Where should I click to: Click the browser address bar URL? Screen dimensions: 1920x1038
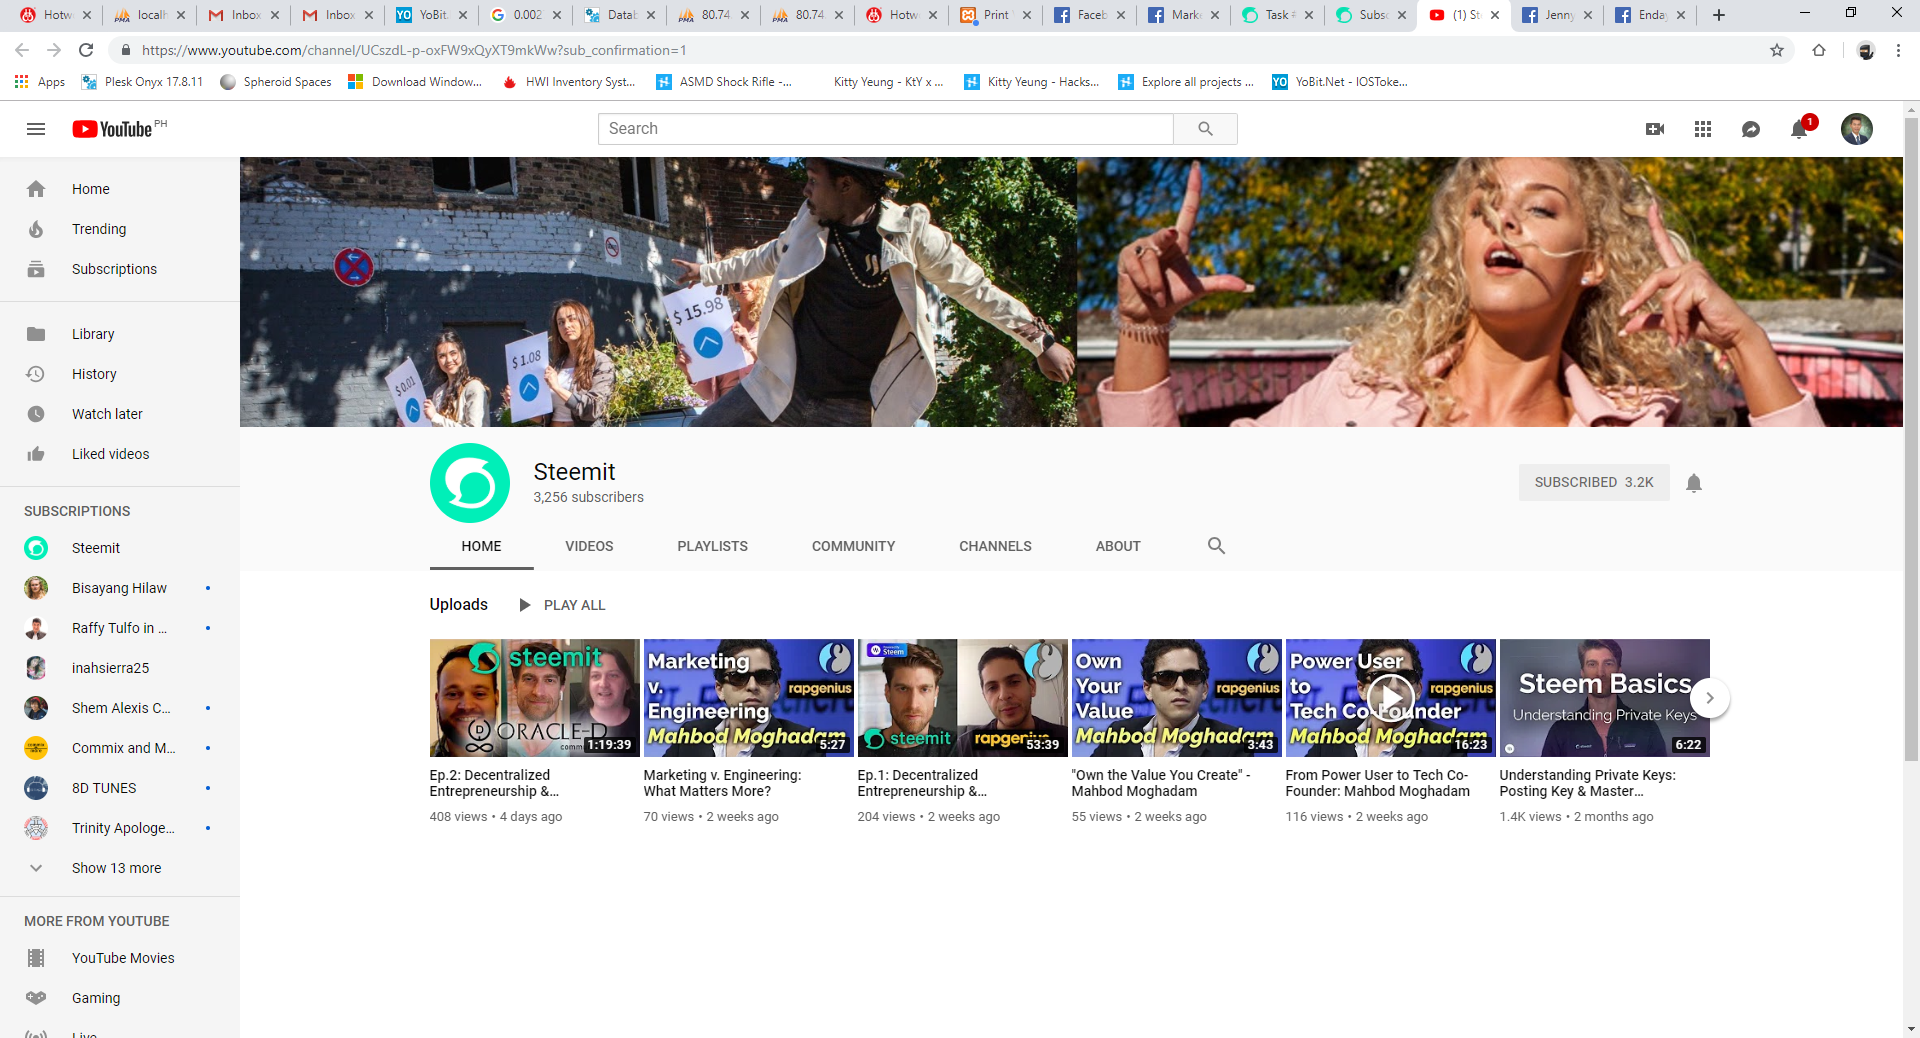click(414, 50)
